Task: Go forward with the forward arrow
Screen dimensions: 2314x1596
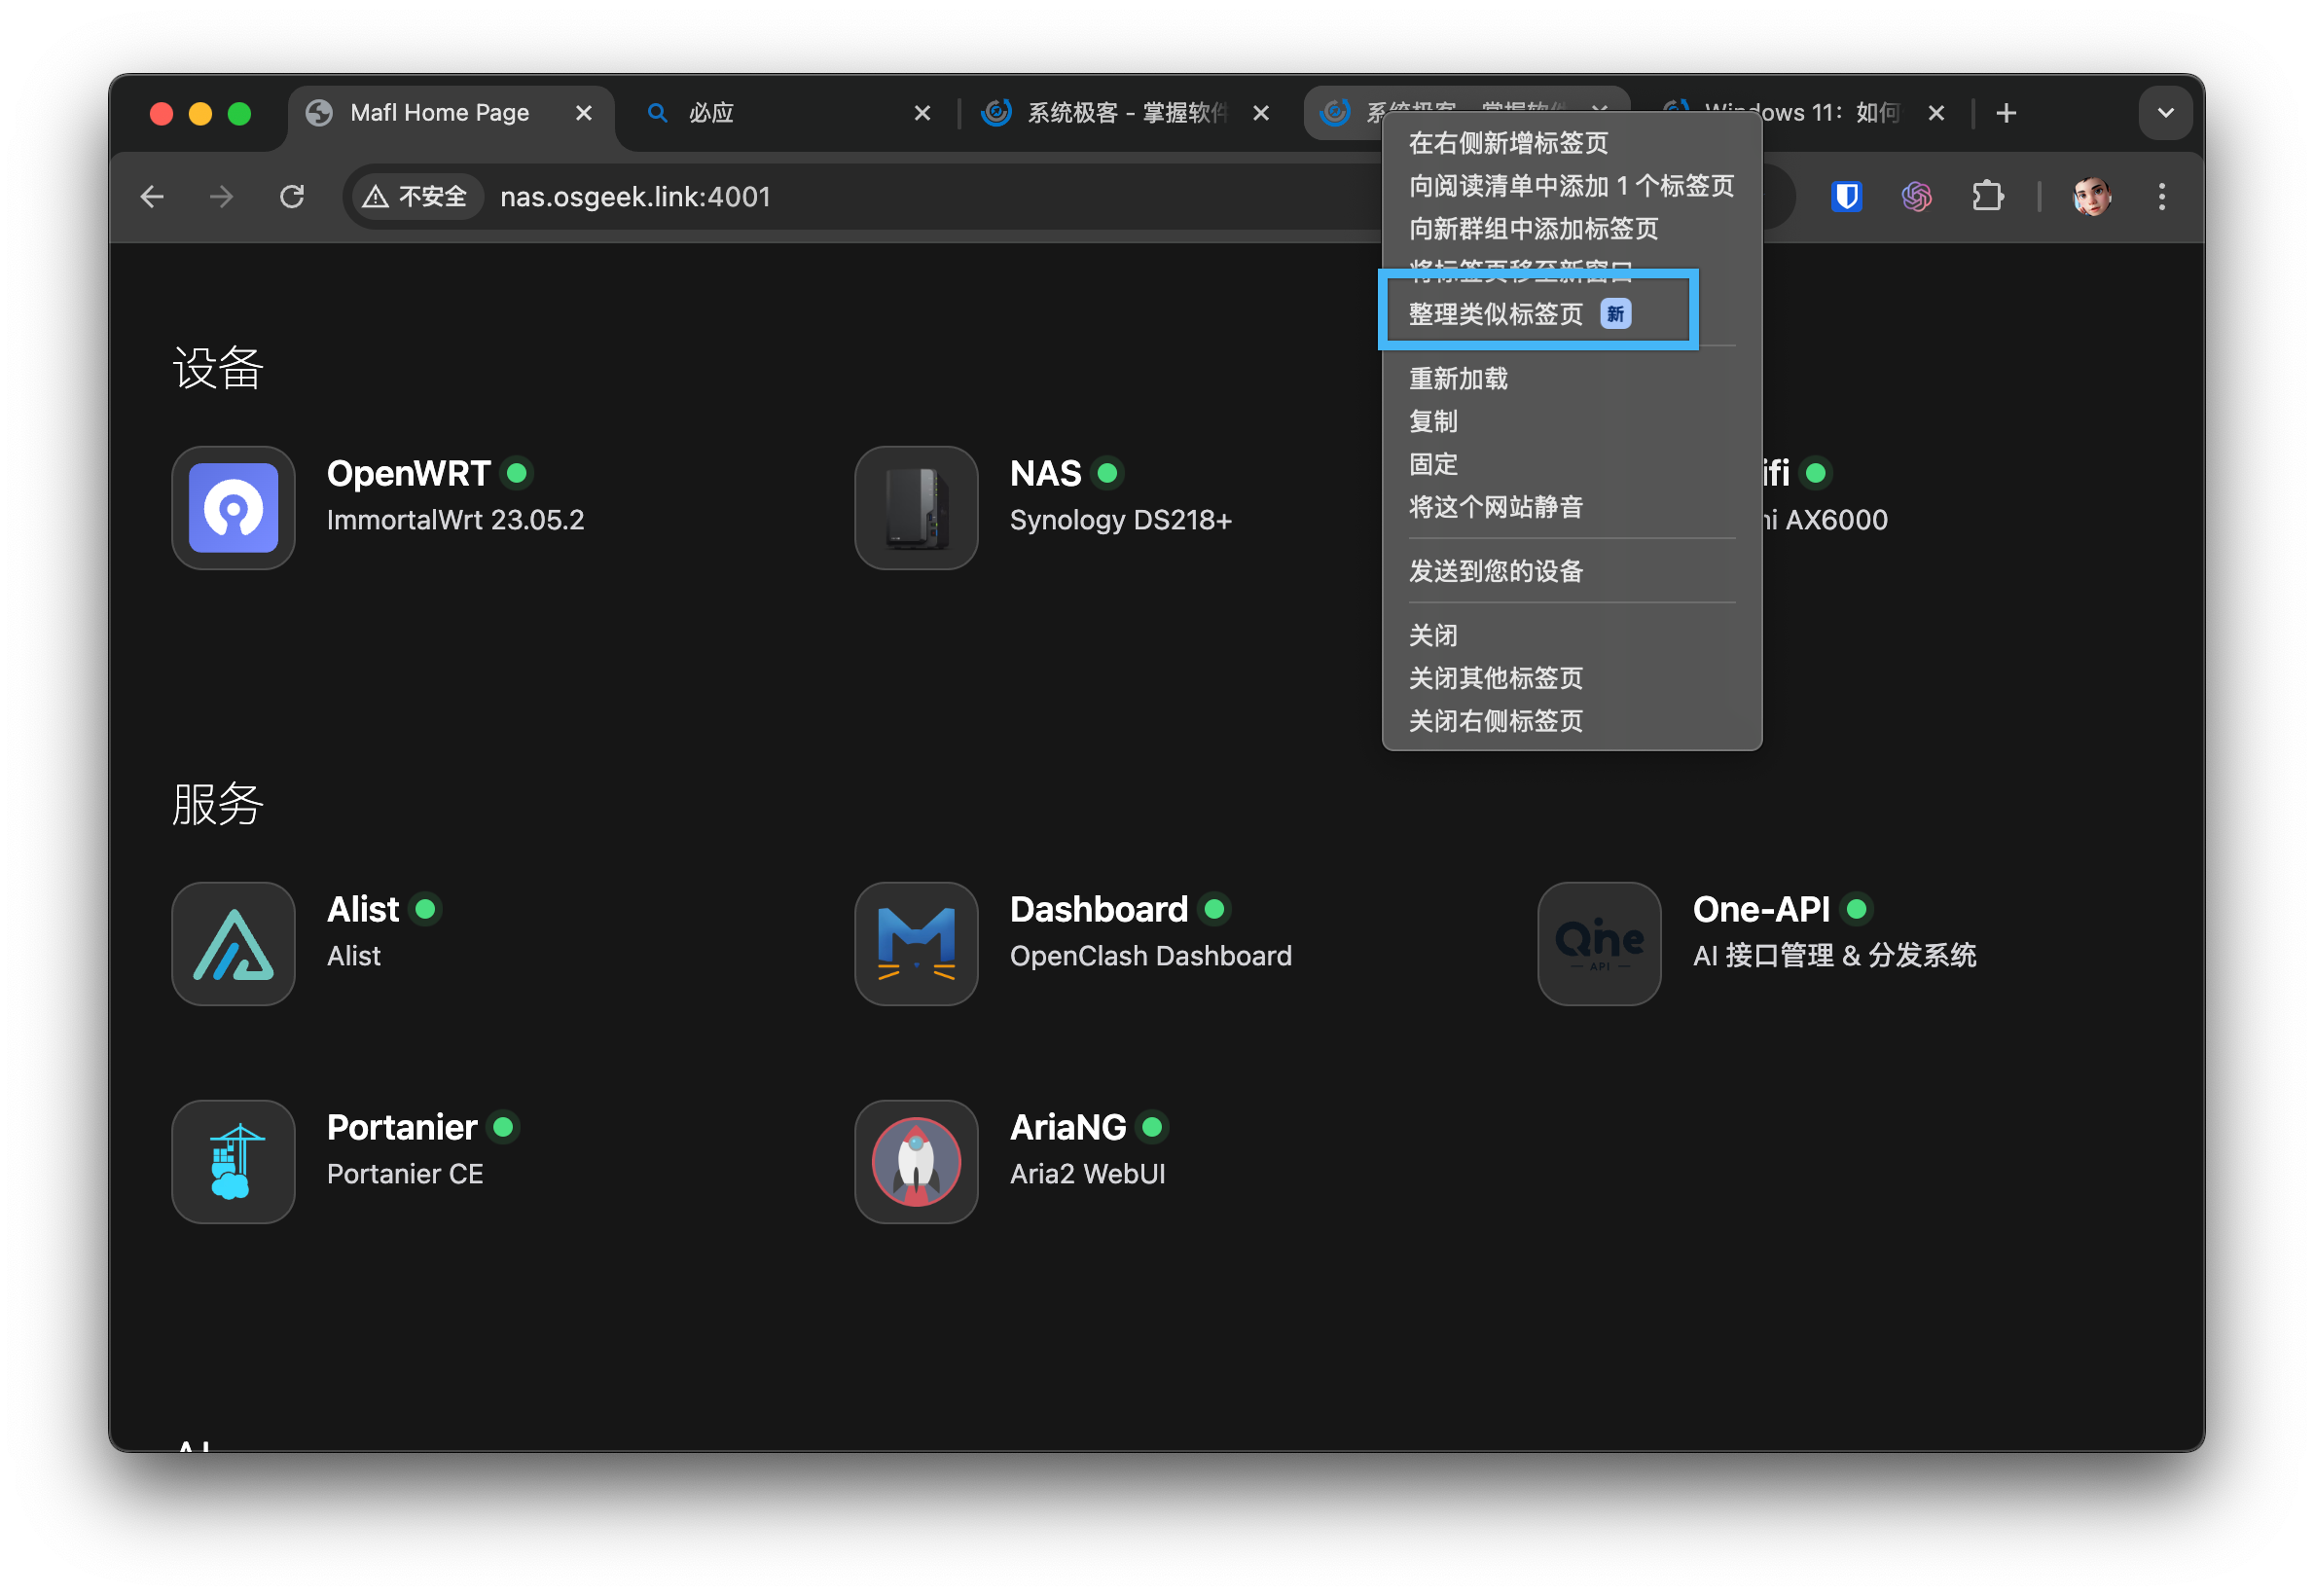Action: tap(222, 197)
